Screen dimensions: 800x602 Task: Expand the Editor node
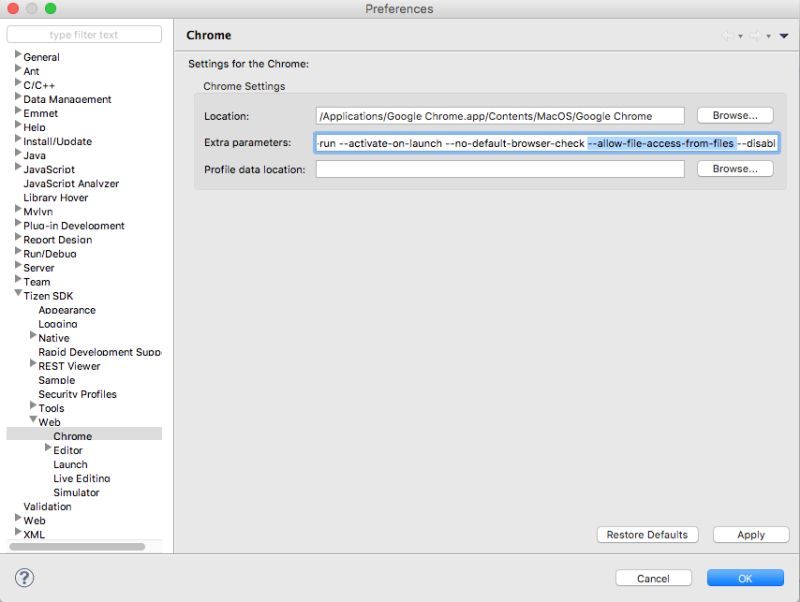tap(48, 447)
